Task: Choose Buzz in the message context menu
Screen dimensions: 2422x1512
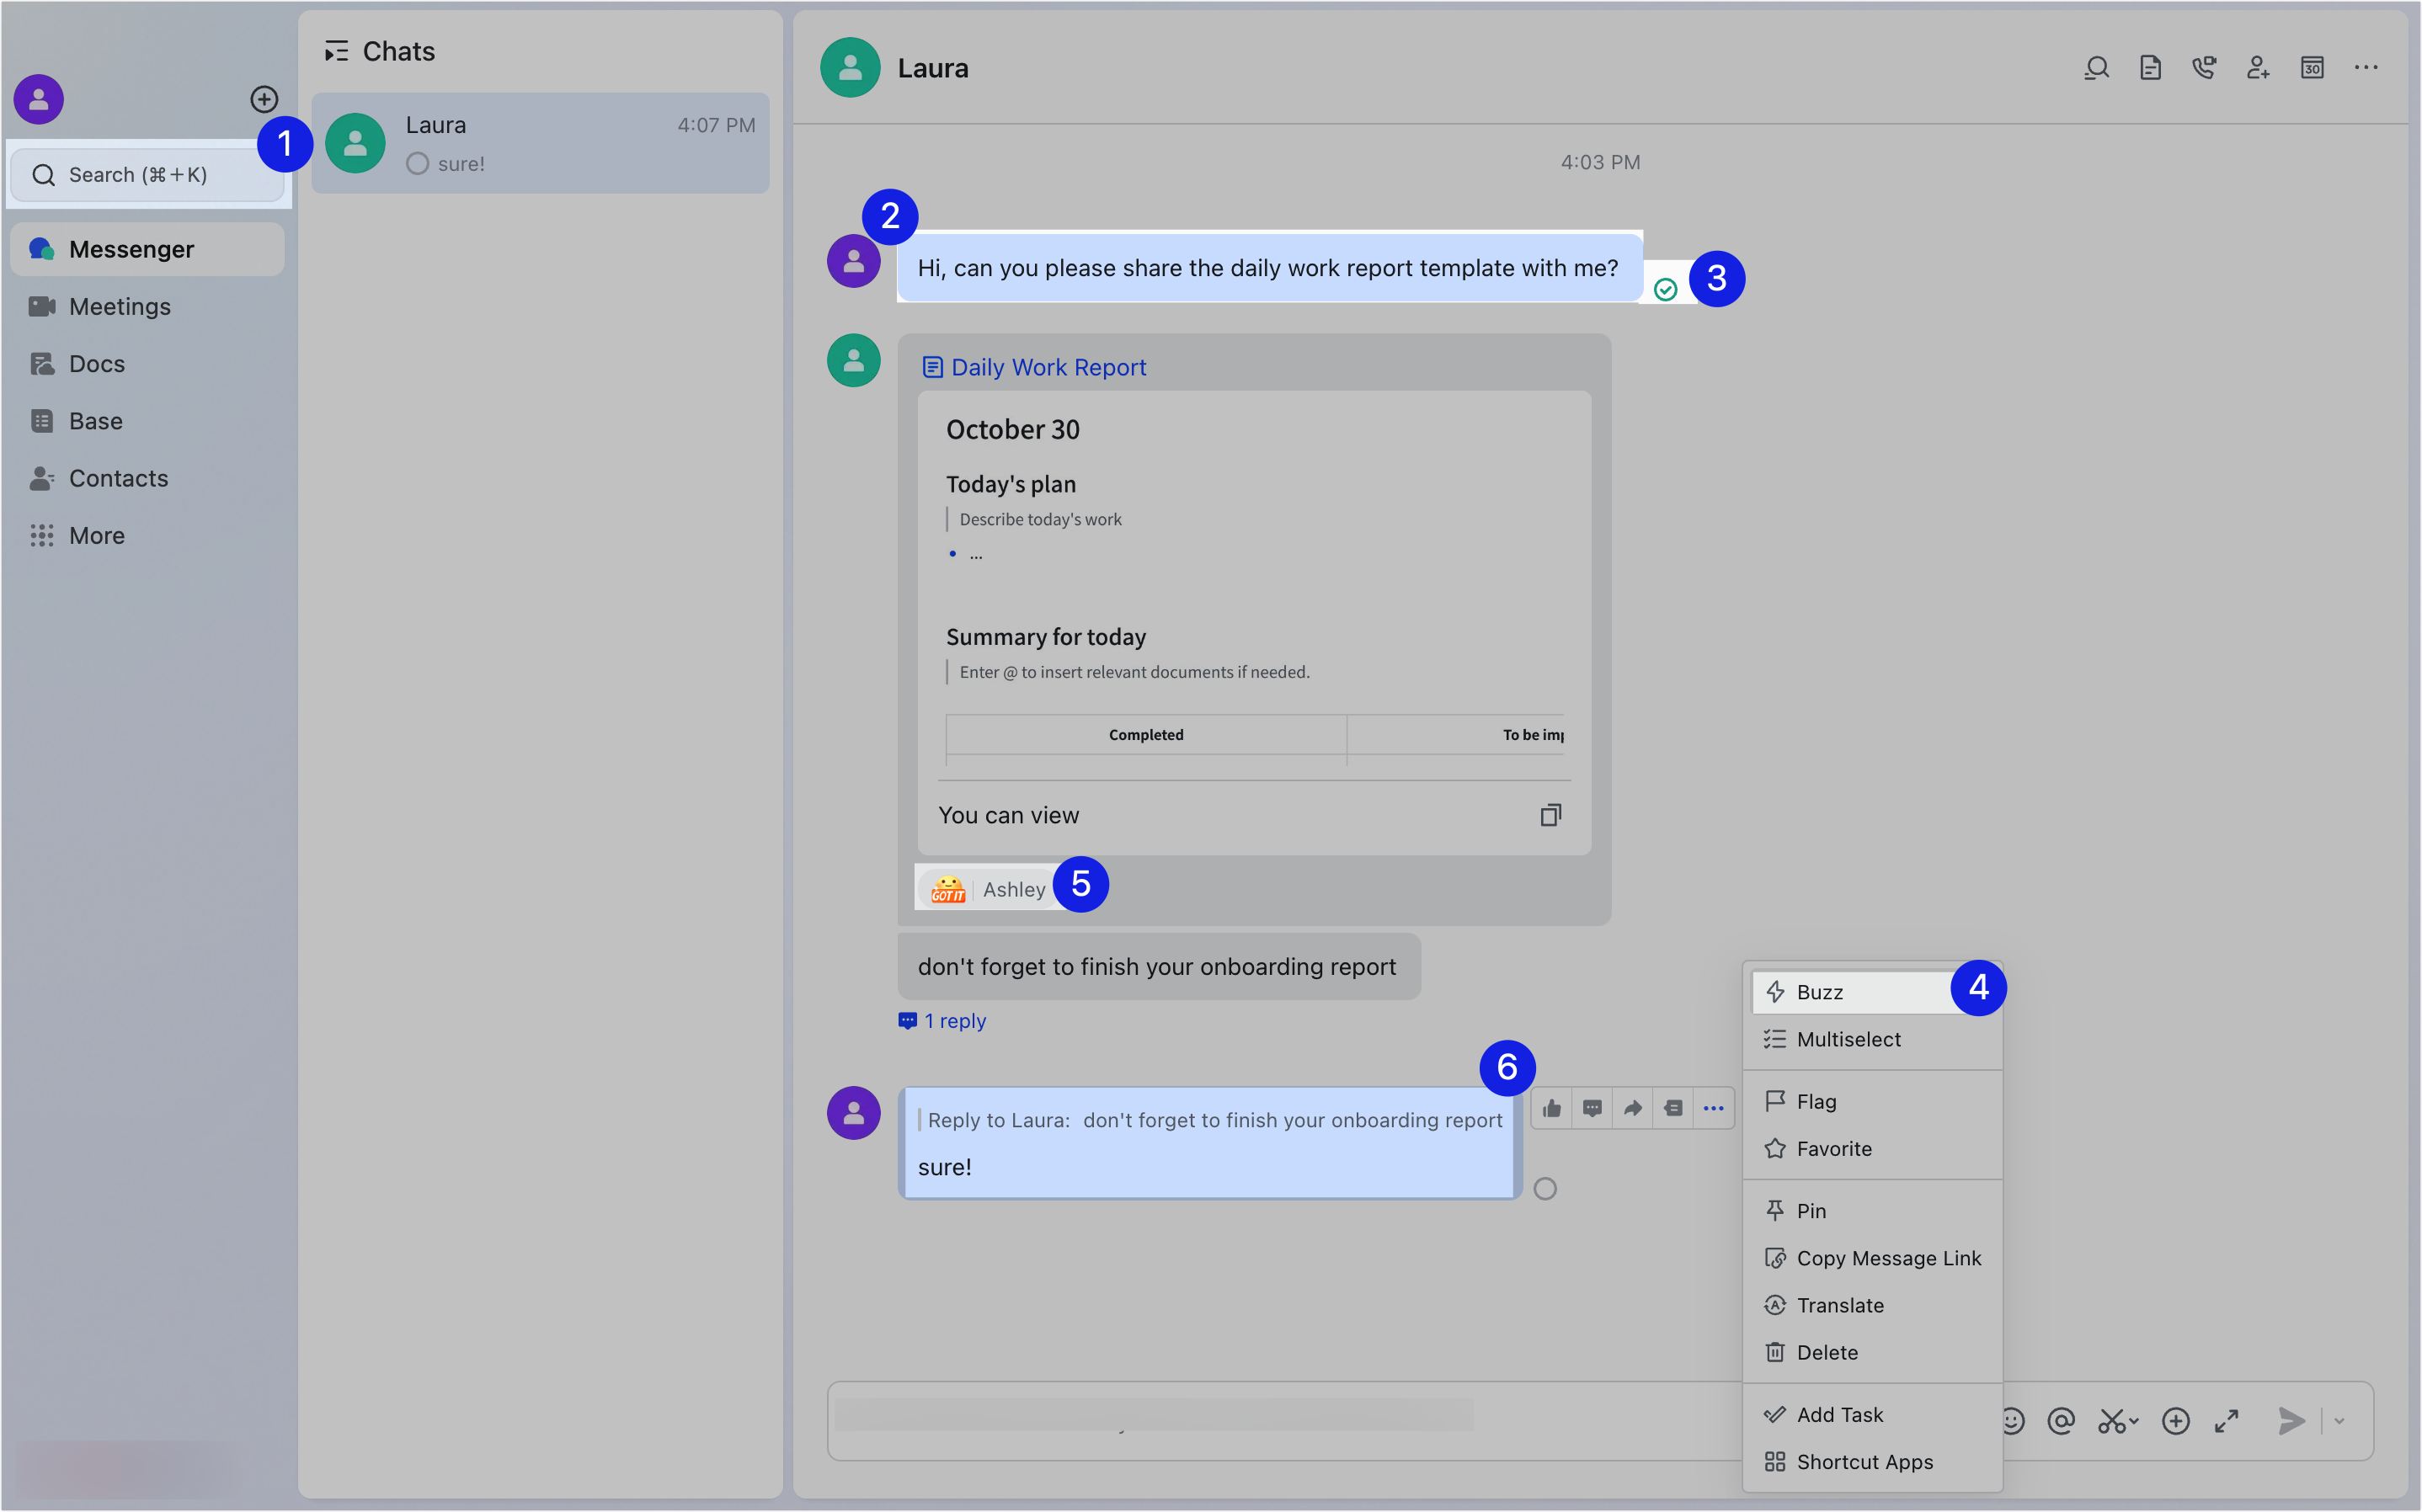Action: (1820, 992)
